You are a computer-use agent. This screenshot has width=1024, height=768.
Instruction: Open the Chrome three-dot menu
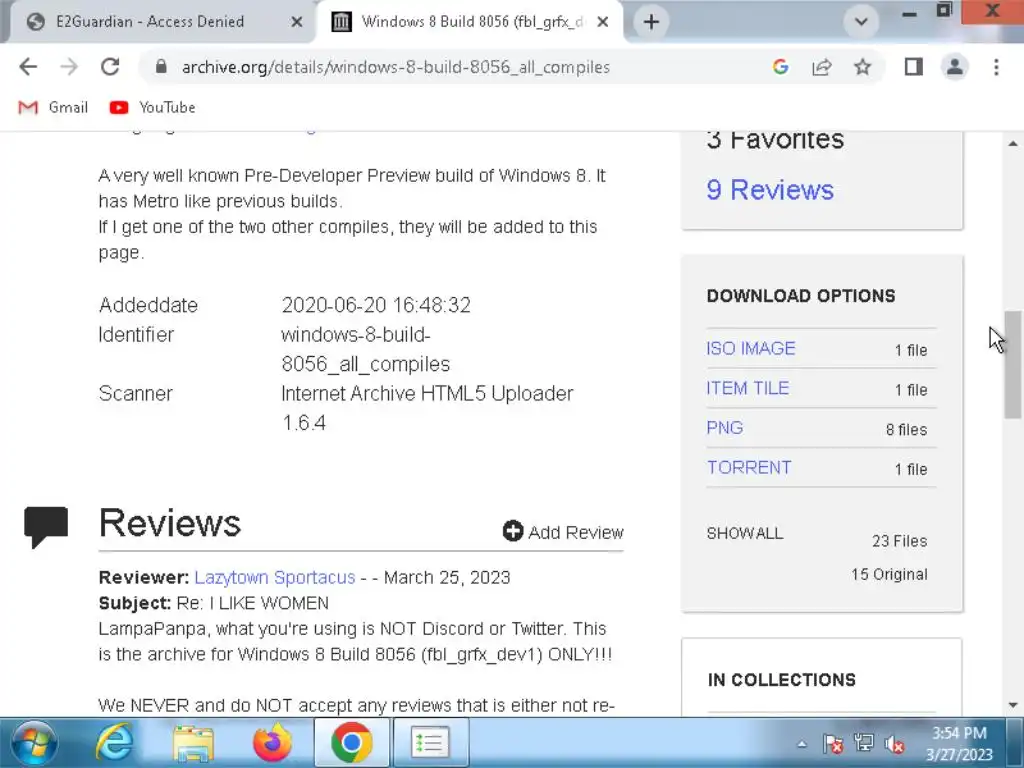(996, 67)
